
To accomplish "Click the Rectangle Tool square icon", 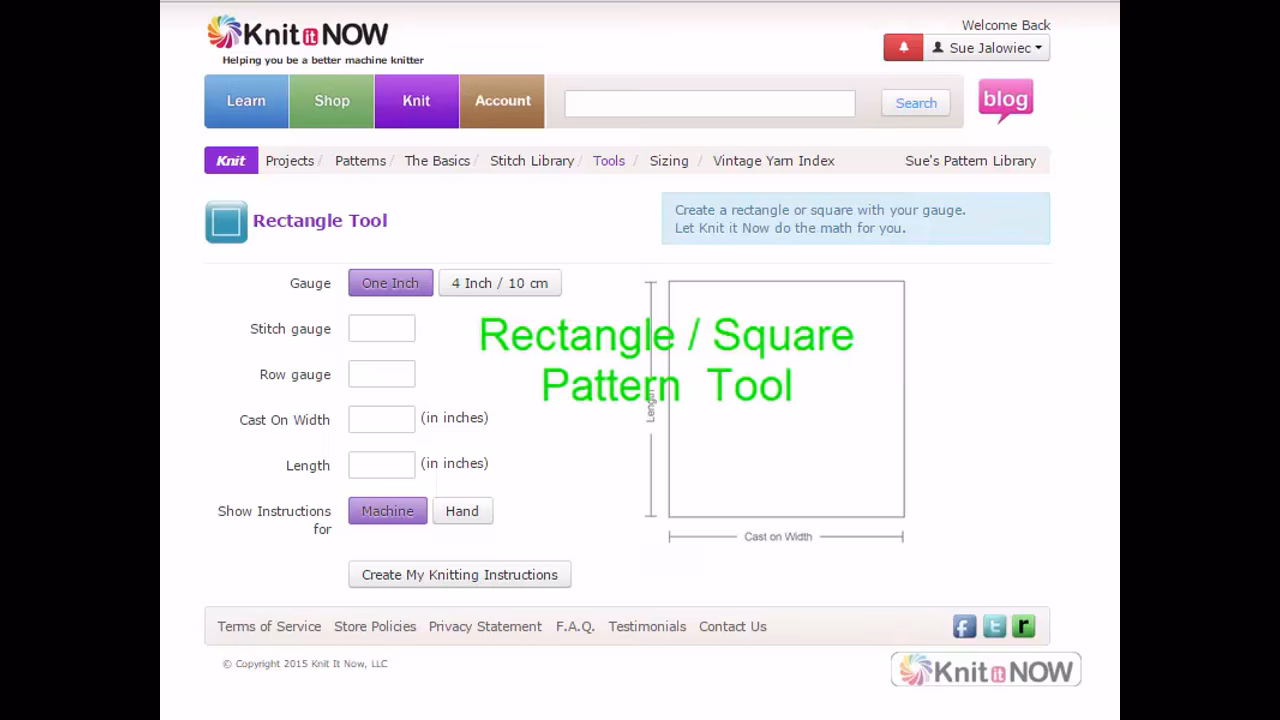I will tap(226, 222).
